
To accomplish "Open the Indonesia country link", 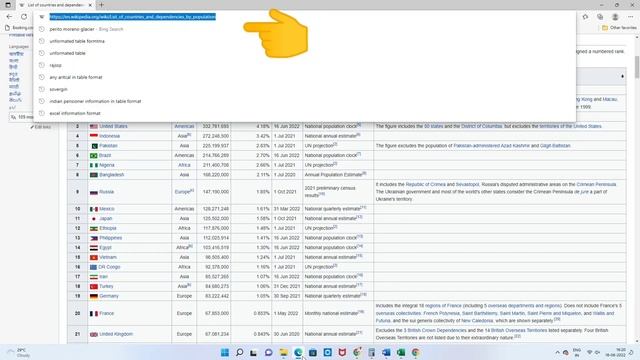I will tap(109, 136).
